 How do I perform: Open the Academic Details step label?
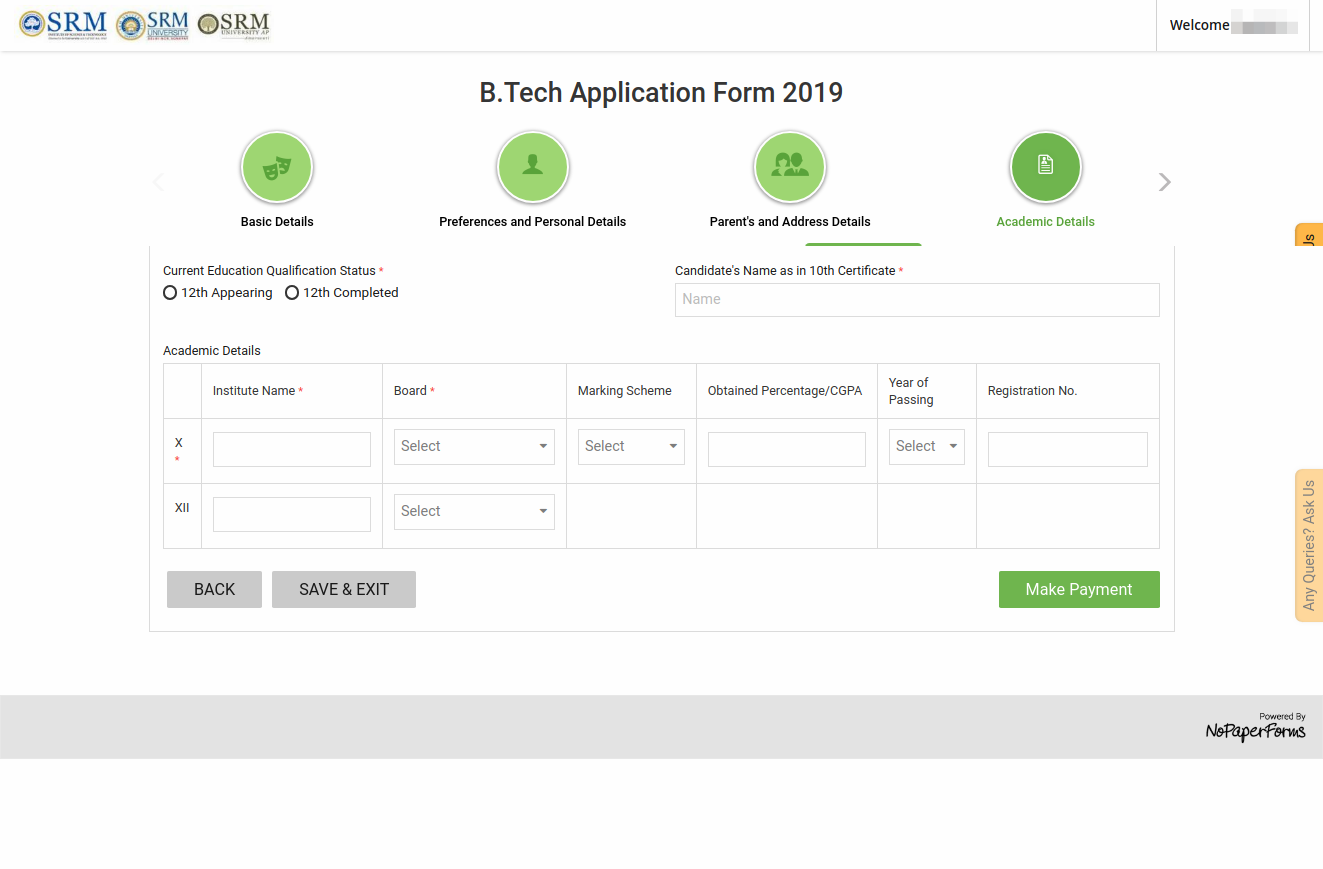1045,221
